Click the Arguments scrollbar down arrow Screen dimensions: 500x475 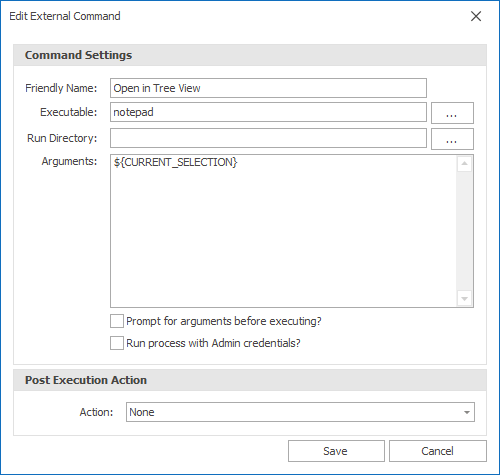click(x=464, y=298)
